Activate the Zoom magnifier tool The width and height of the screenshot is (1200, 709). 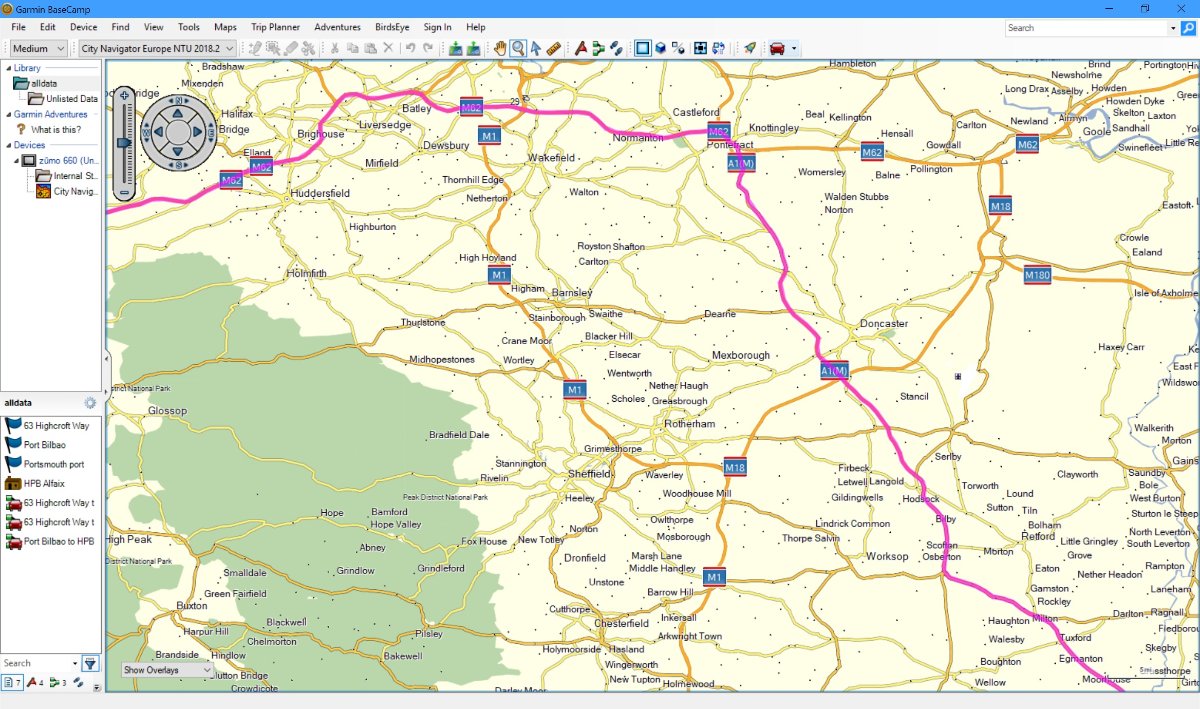(x=518, y=48)
